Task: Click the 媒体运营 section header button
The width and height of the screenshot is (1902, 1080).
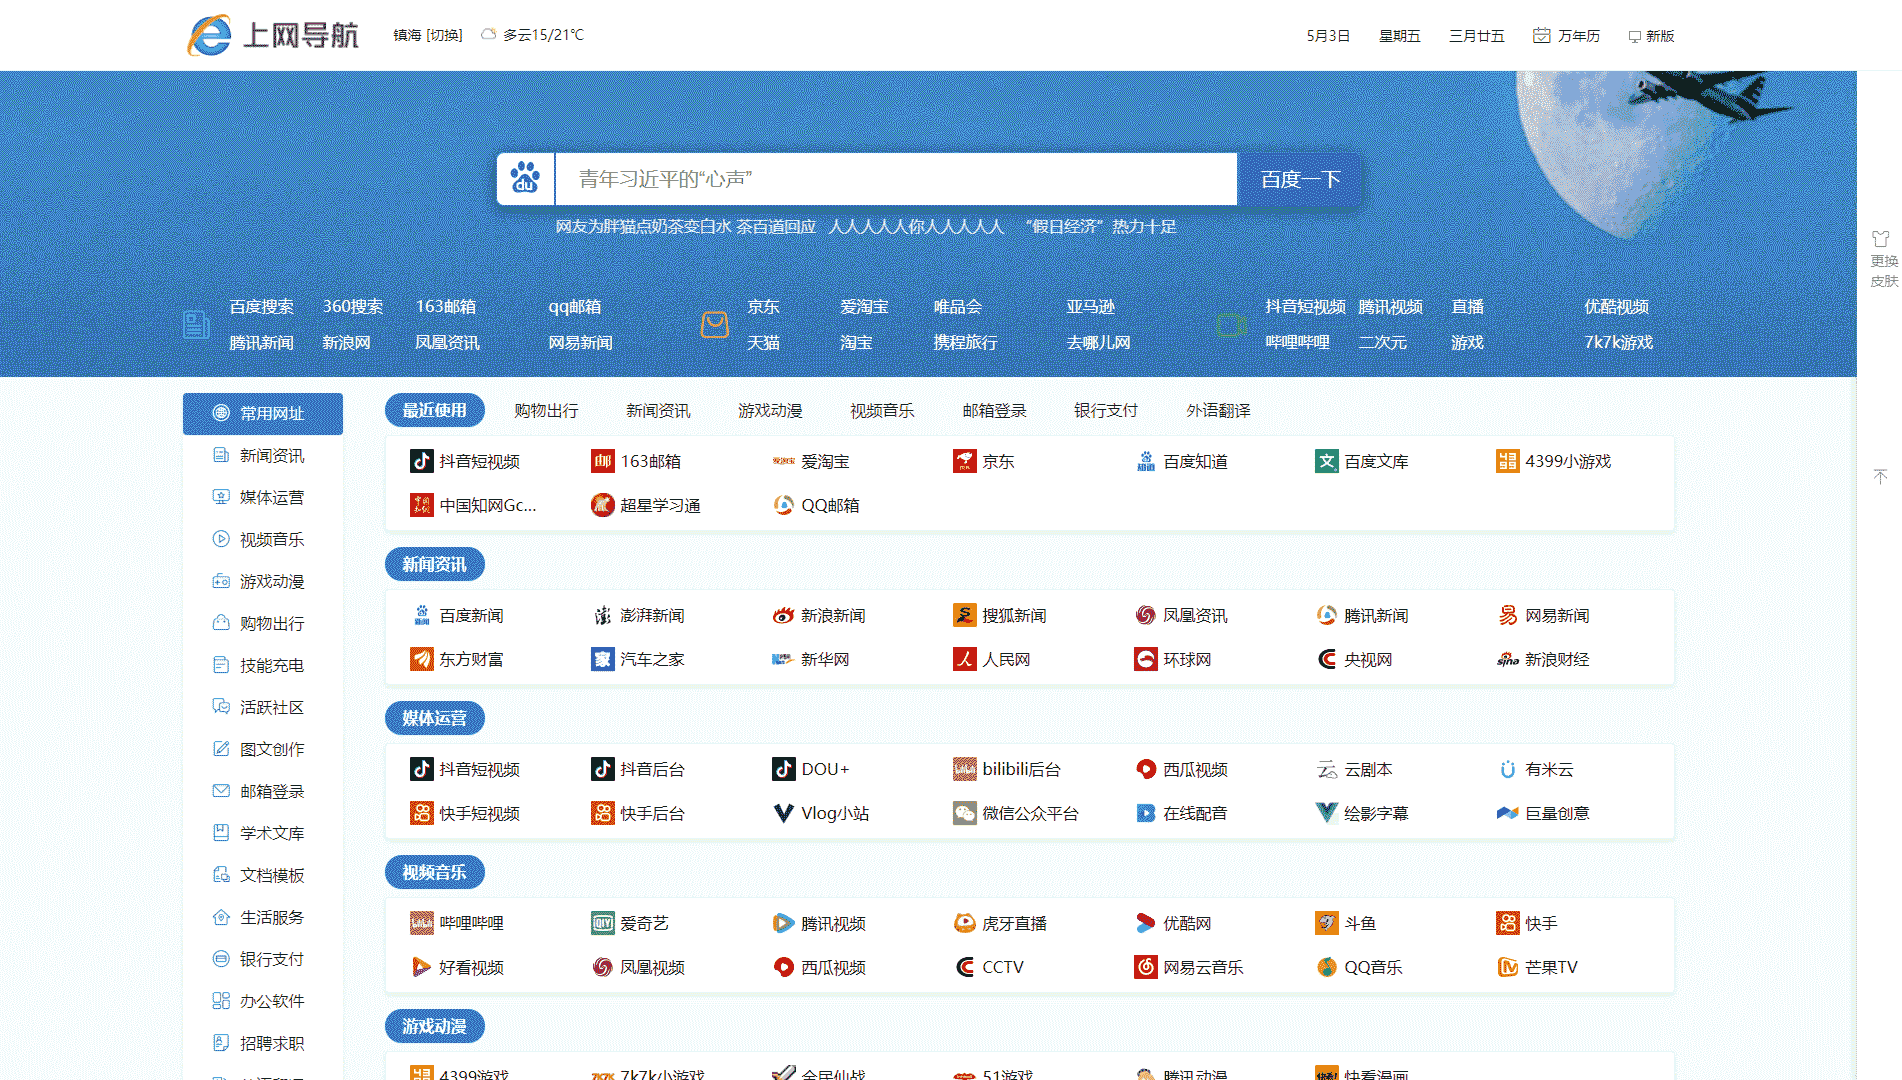Action: tap(434, 718)
